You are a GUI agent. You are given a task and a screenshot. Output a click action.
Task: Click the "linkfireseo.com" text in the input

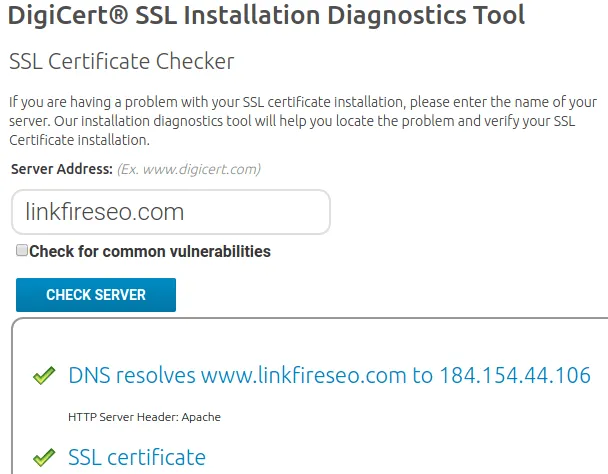pyautogui.click(x=105, y=212)
